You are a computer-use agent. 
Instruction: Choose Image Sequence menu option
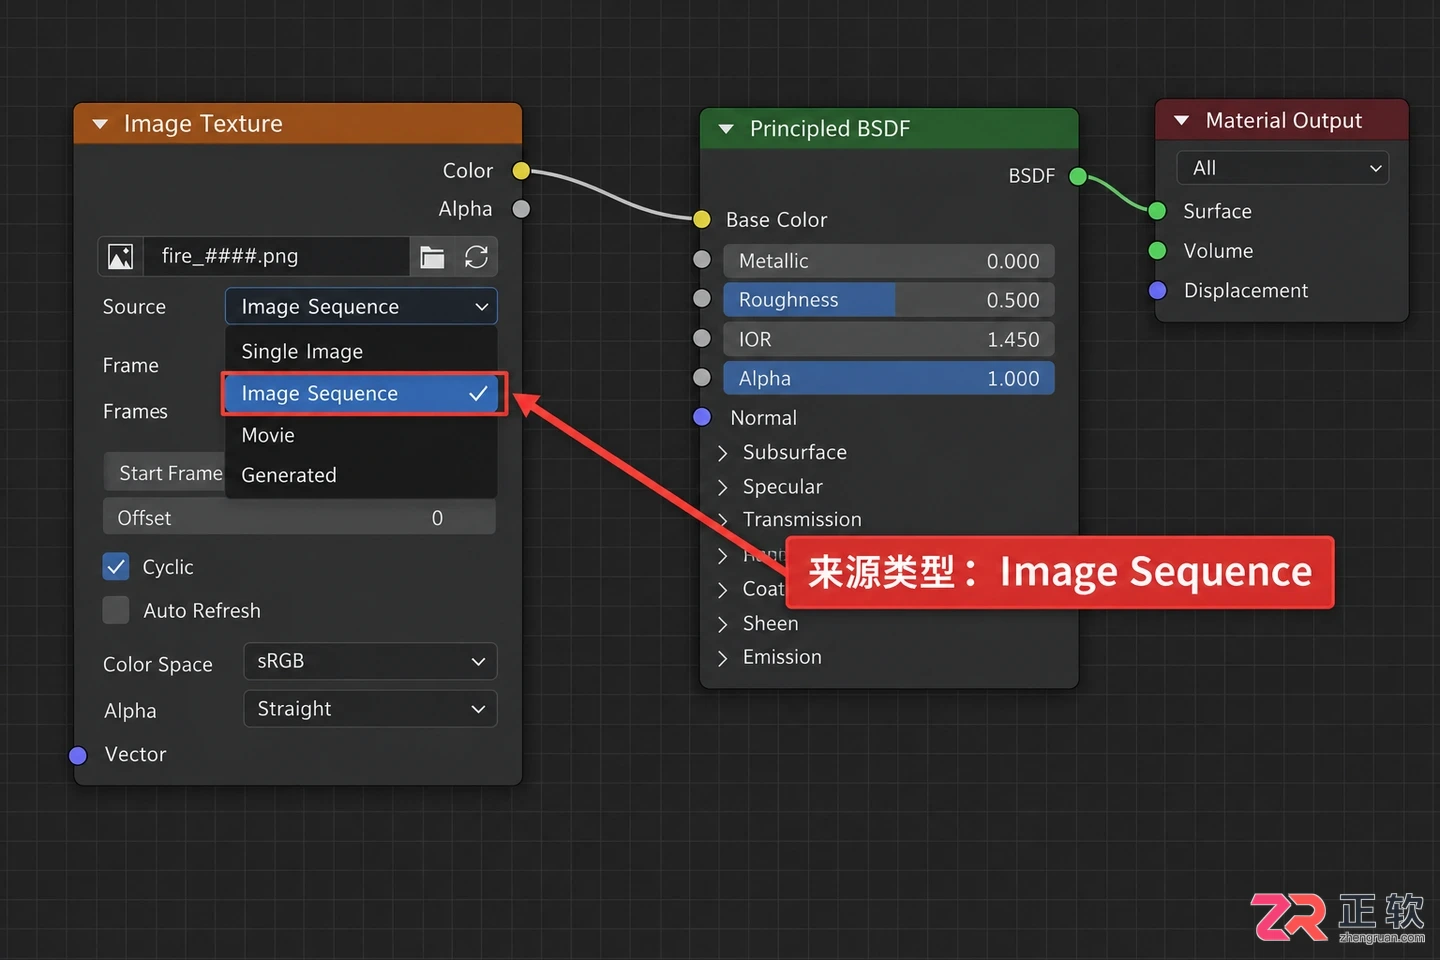(361, 394)
